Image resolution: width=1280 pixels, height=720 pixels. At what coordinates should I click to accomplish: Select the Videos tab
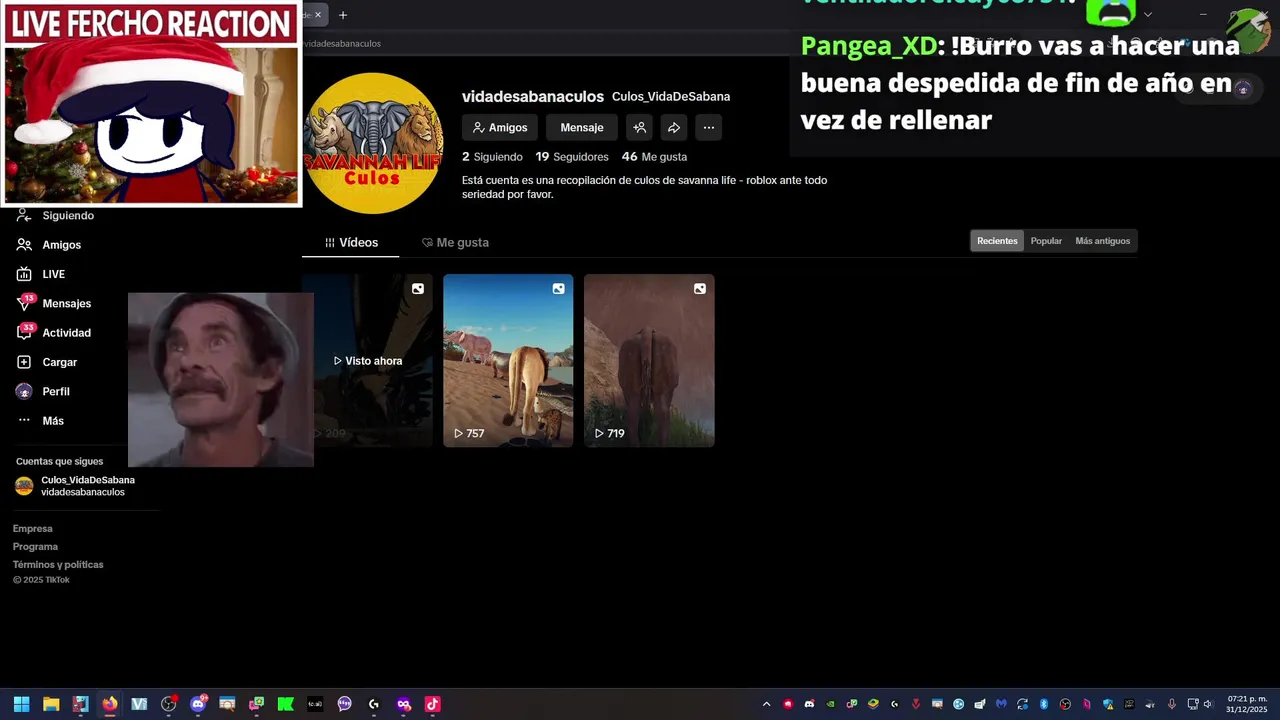tap(351, 243)
